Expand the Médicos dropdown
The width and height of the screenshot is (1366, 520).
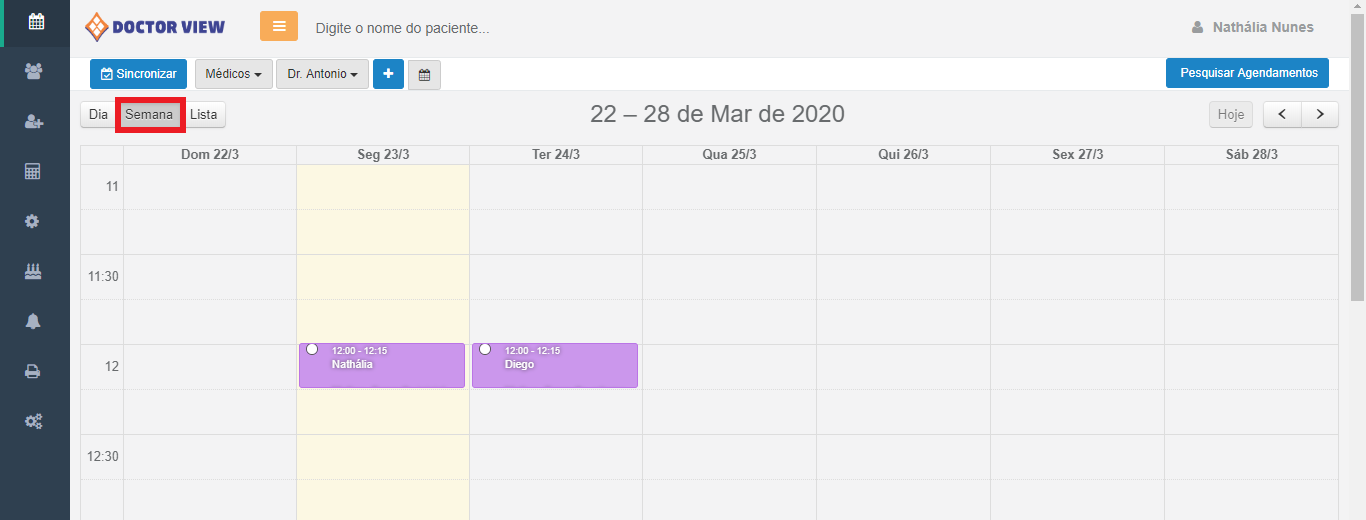pos(233,74)
